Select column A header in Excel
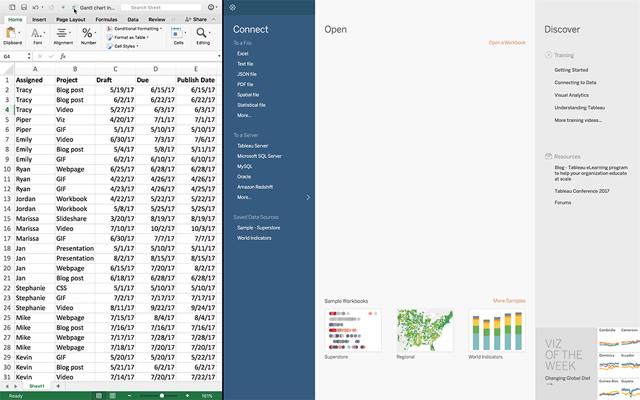The width and height of the screenshot is (640, 400). coord(35,69)
